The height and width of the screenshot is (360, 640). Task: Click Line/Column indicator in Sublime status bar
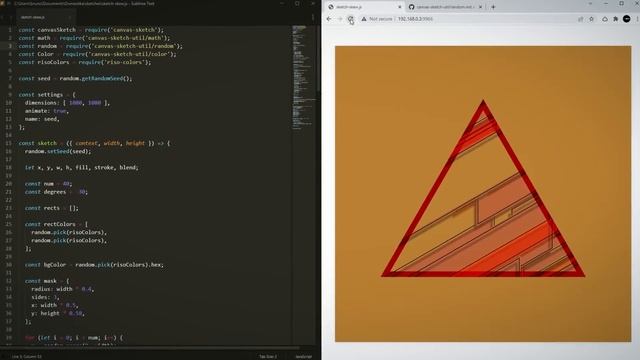[x=27, y=356]
